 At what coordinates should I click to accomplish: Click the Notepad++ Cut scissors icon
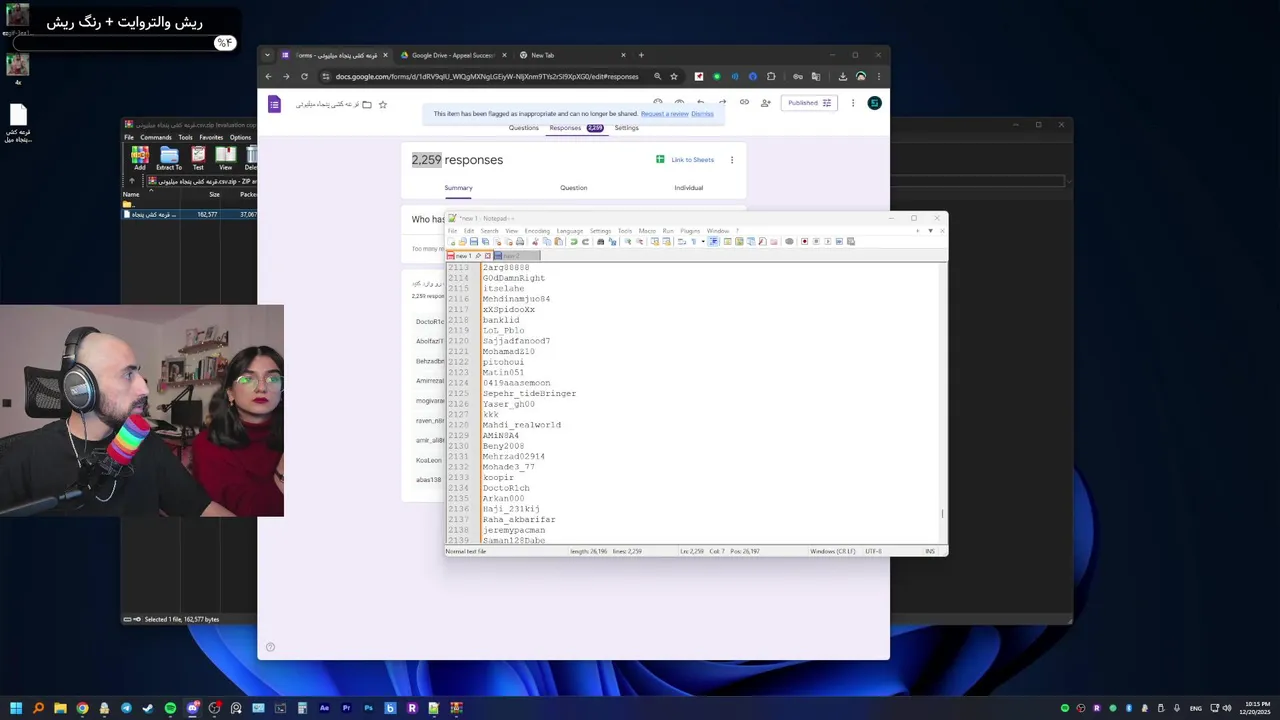535,241
